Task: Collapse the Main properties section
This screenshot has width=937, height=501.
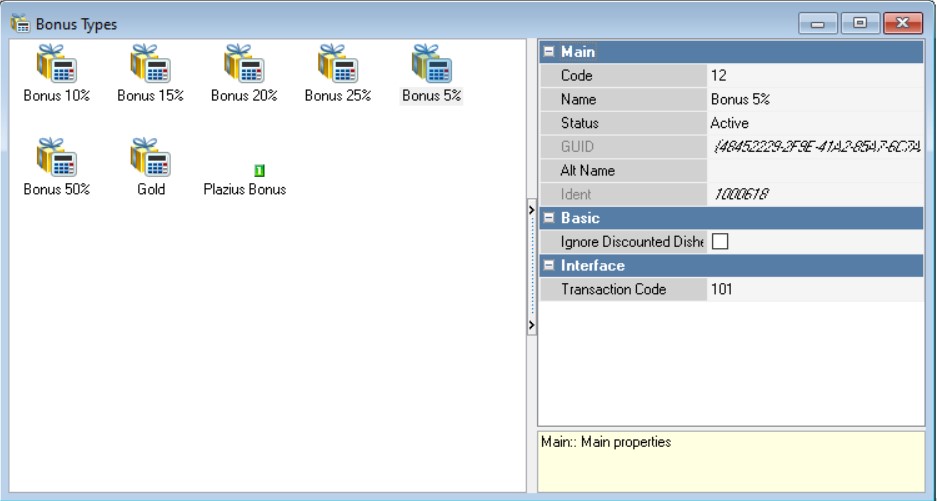Action: pos(548,52)
